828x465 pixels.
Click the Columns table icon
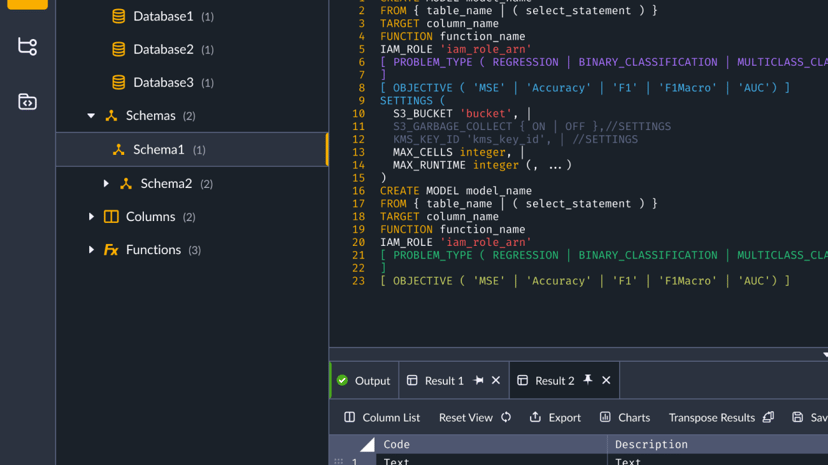click(111, 216)
